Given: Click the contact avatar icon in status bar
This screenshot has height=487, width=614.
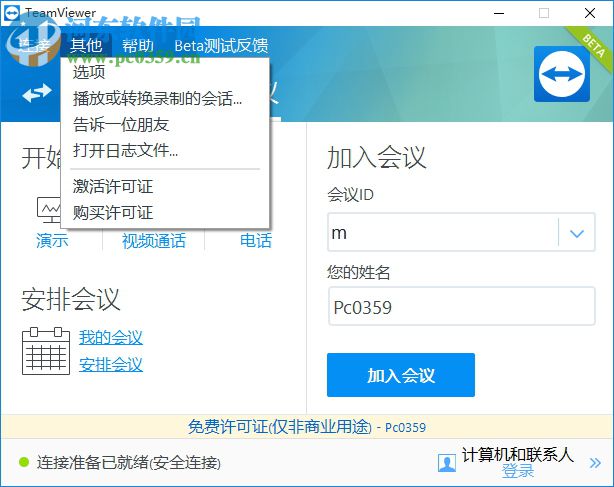Looking at the screenshot, I should pyautogui.click(x=447, y=463).
